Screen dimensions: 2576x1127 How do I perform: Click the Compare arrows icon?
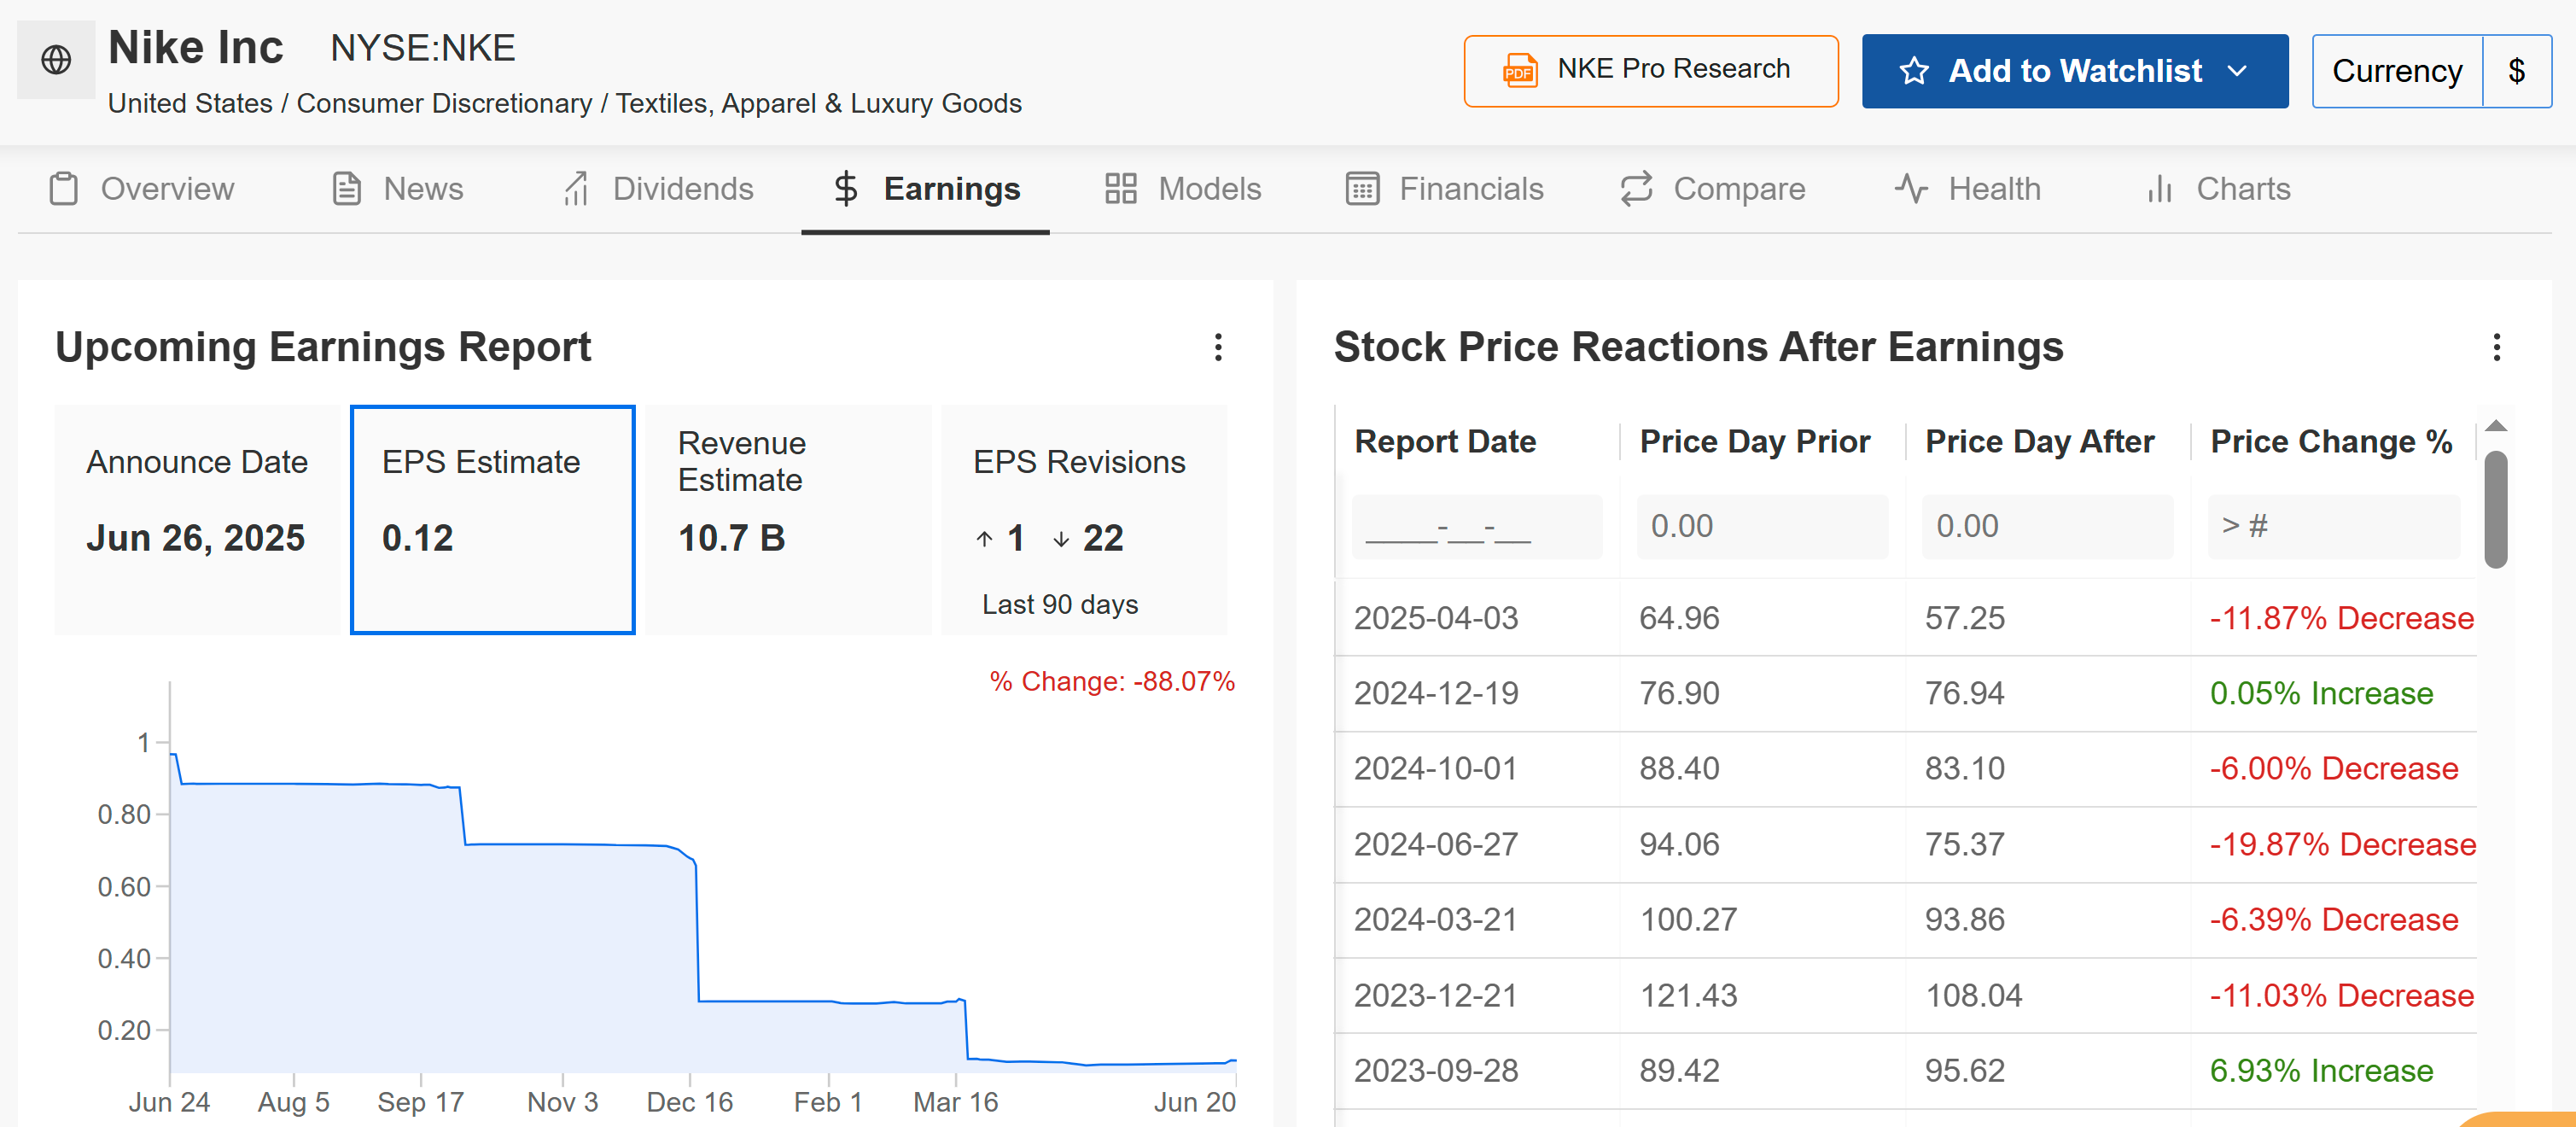click(1636, 189)
